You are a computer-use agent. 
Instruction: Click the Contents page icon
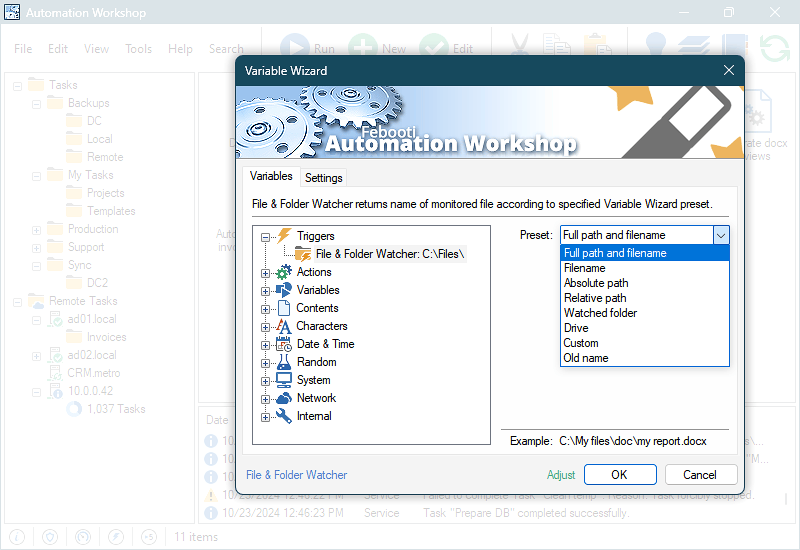click(284, 308)
